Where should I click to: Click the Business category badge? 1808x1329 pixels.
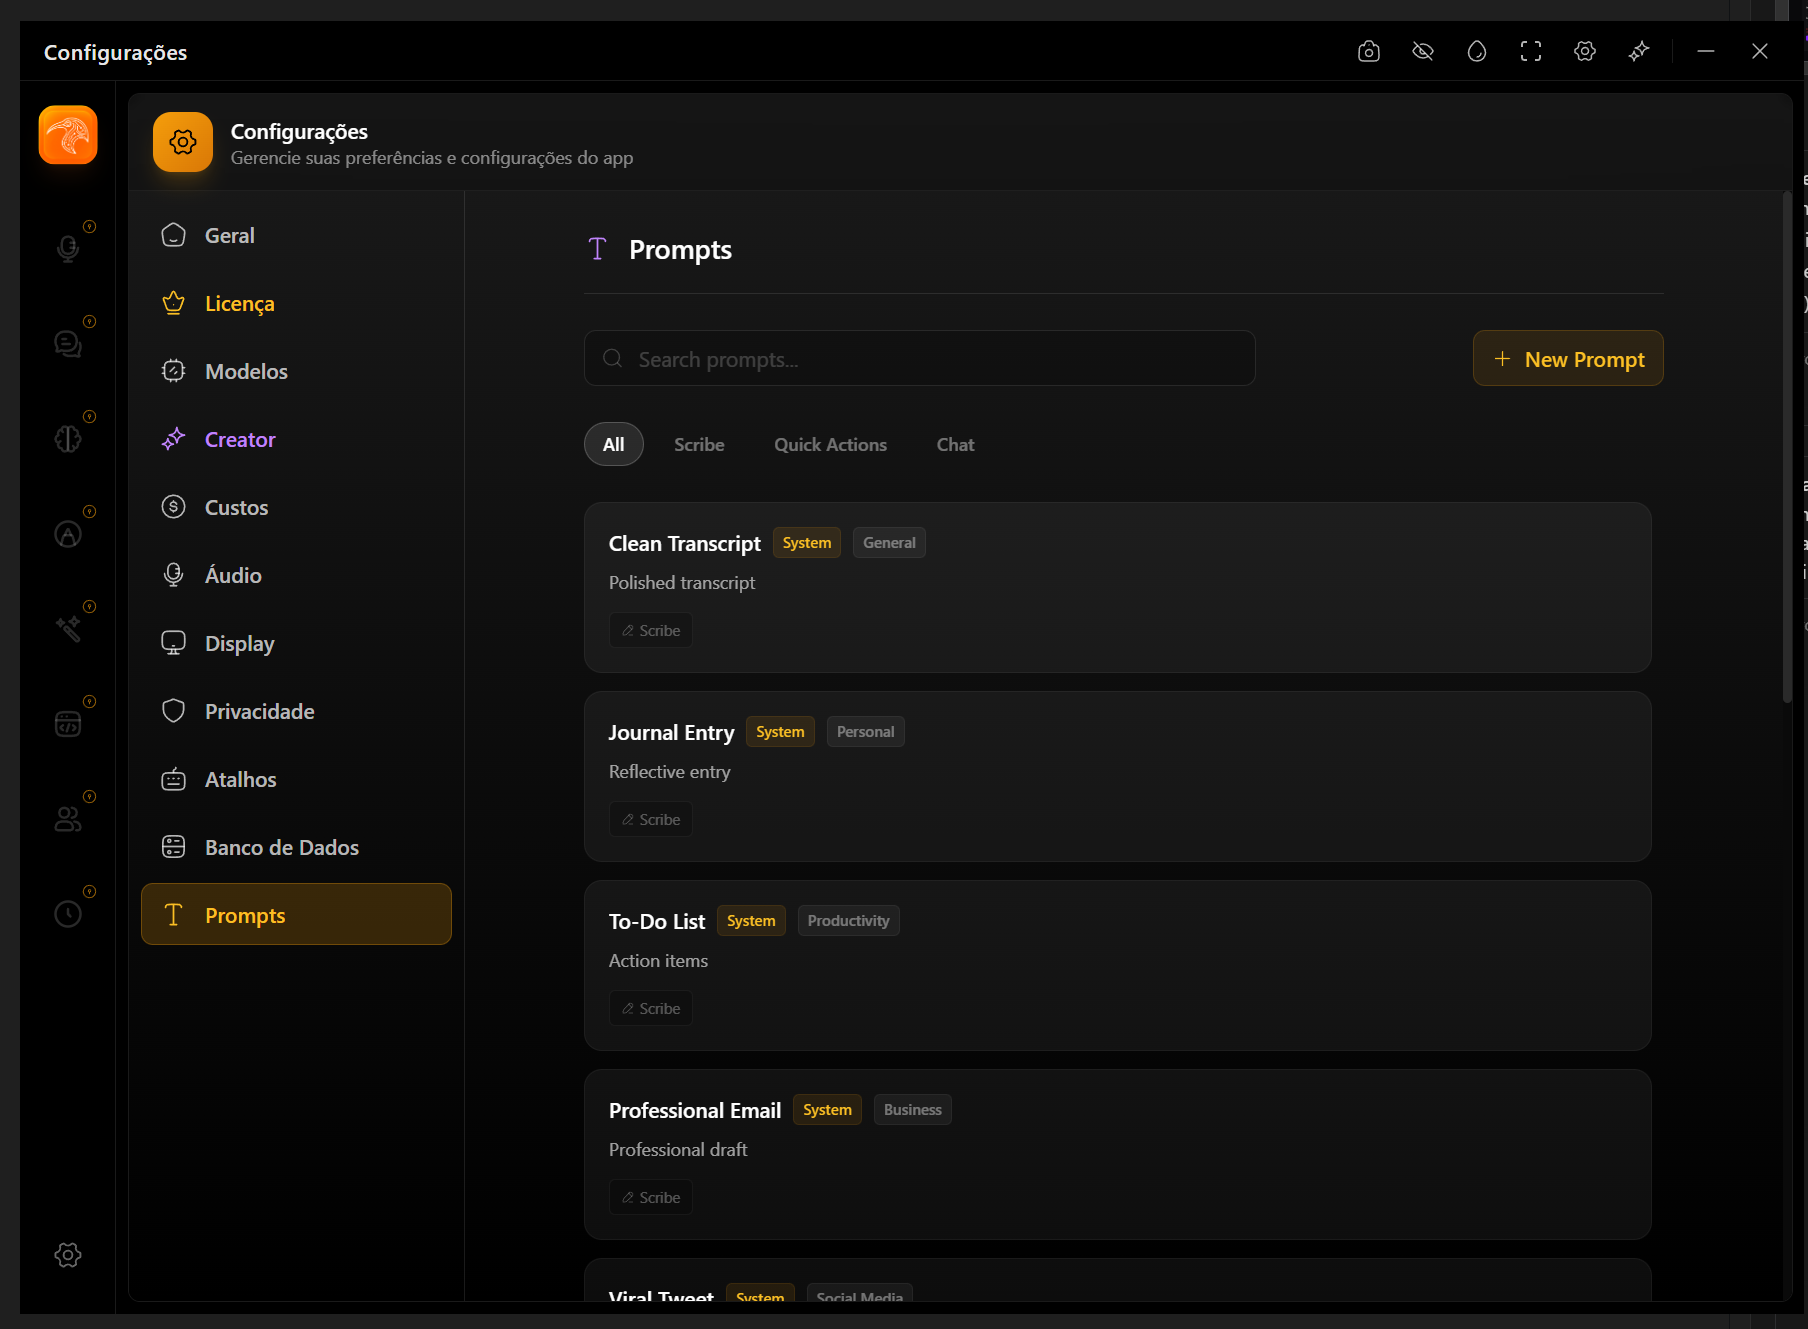(x=912, y=1110)
